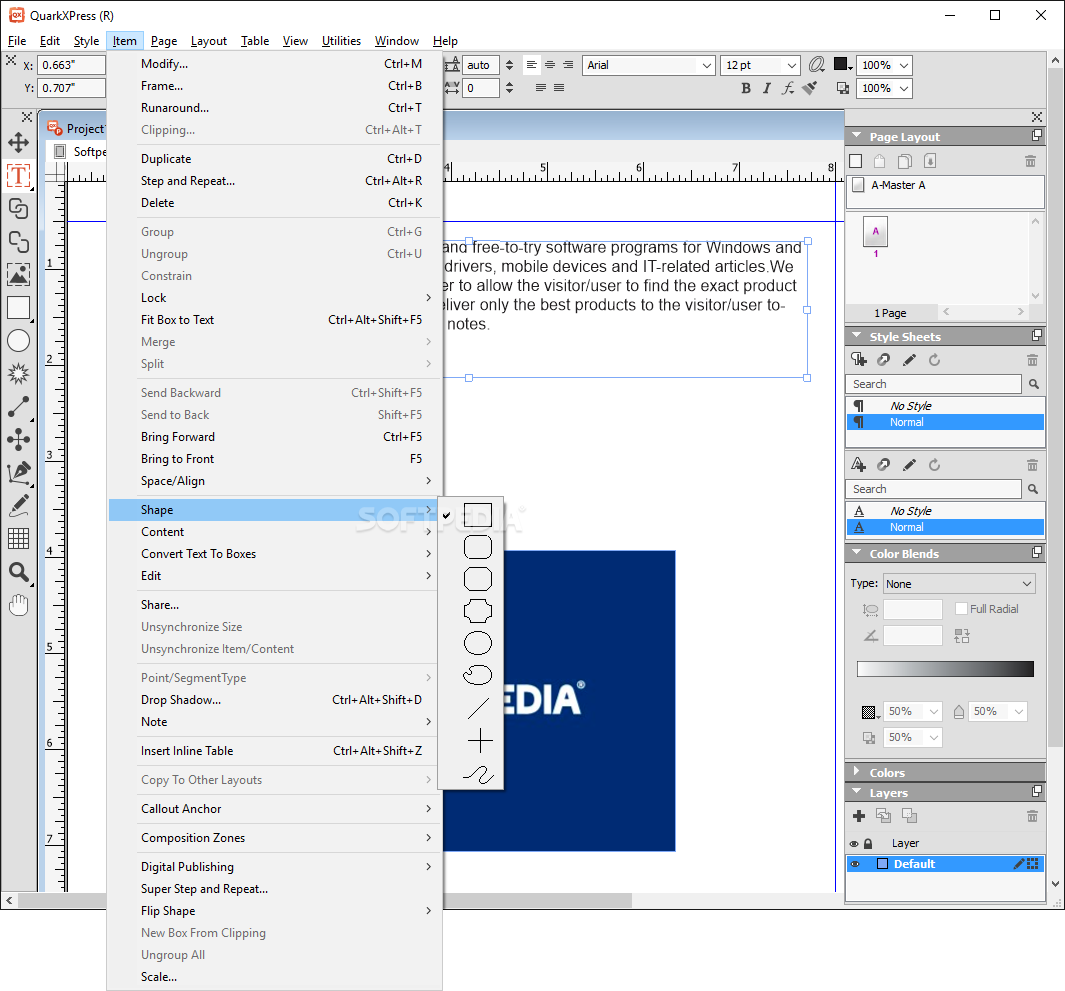Click Style Sheets paragraph search magnifier

click(x=1033, y=384)
